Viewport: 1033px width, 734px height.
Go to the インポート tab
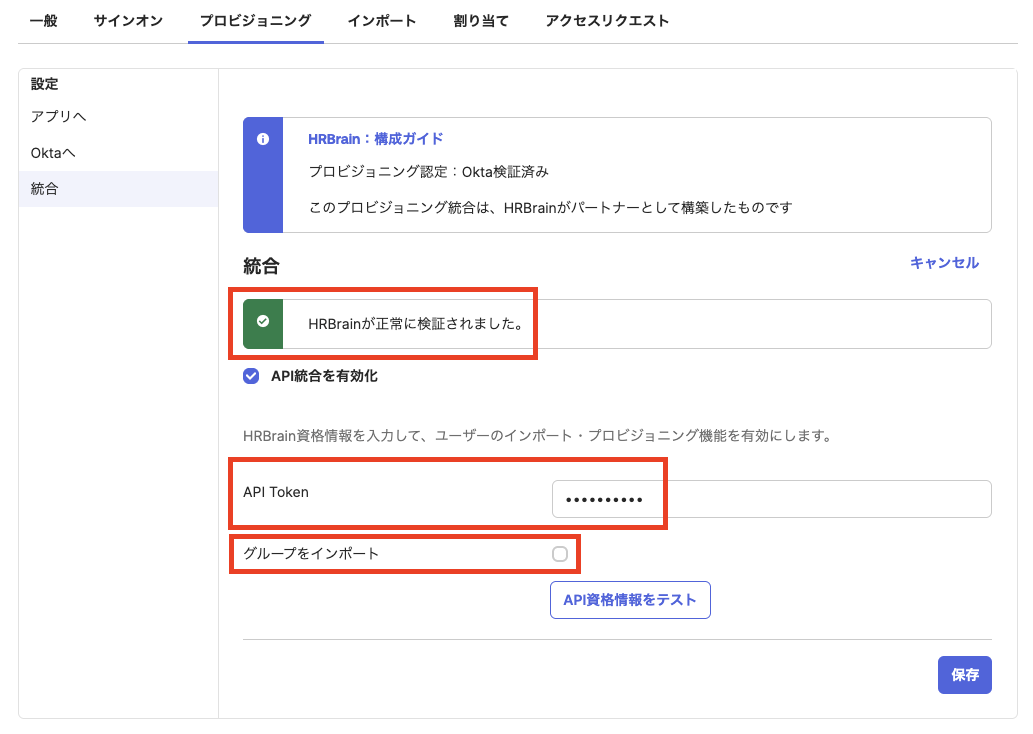tap(382, 21)
